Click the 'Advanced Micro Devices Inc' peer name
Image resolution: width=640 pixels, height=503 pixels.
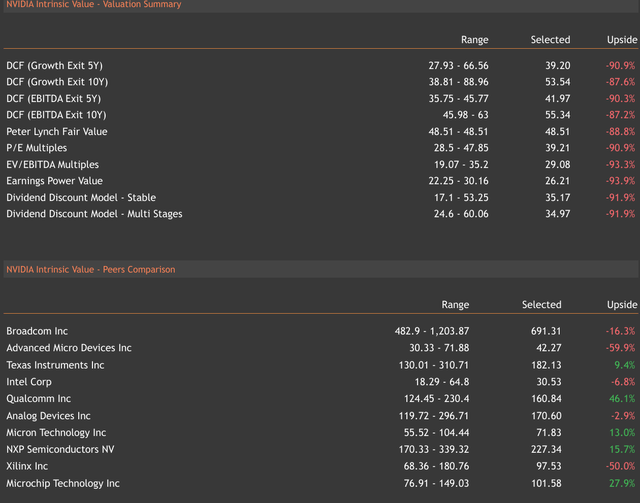(69, 348)
